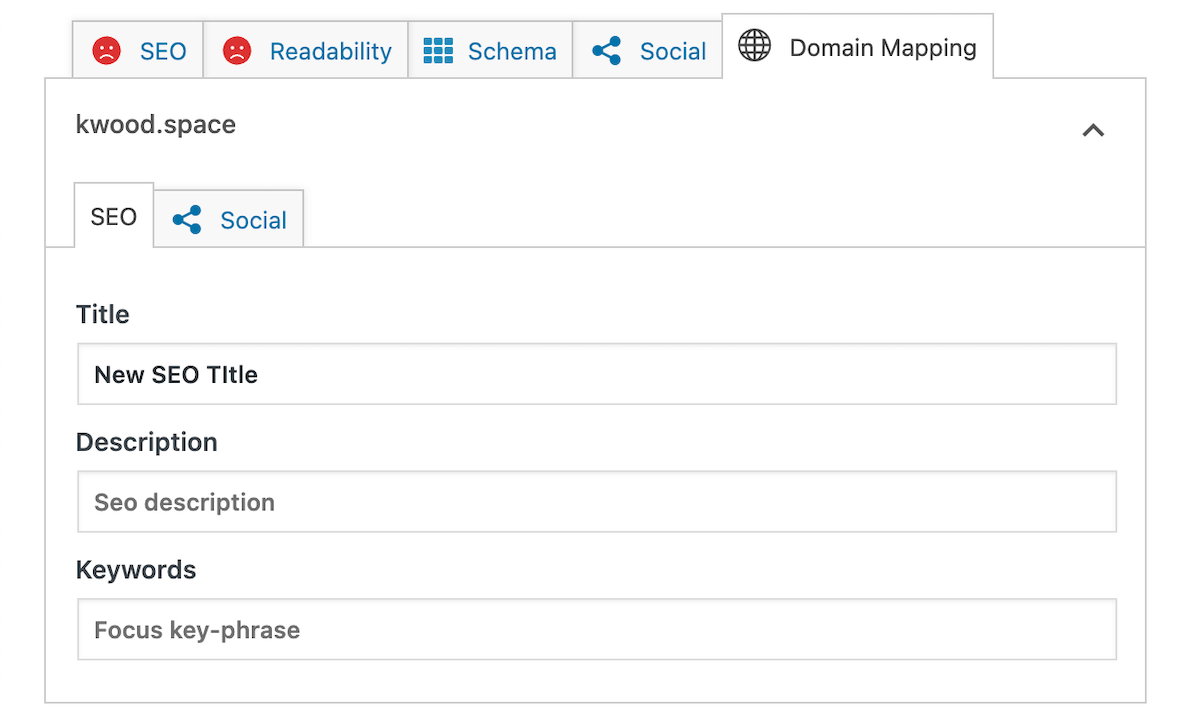Click the globe icon next to Domain Mapping
The image size is (1200, 722).
[x=754, y=46]
